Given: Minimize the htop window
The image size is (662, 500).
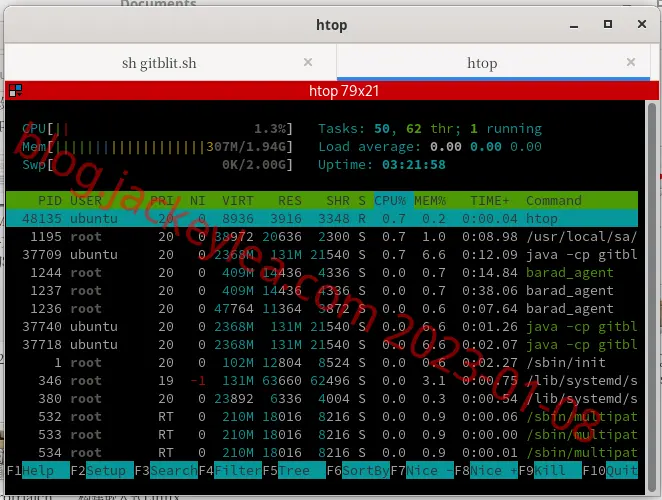Looking at the screenshot, I should (x=574, y=25).
